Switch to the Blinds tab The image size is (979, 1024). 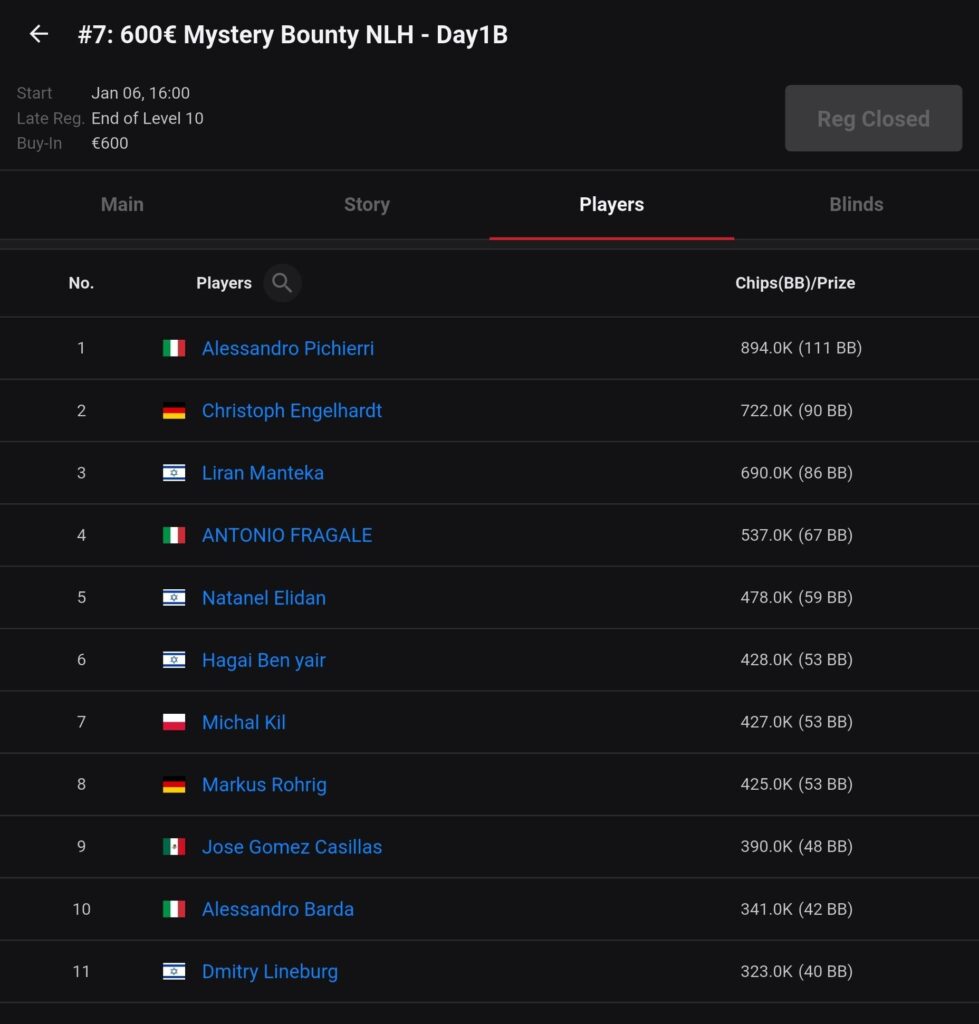856,204
